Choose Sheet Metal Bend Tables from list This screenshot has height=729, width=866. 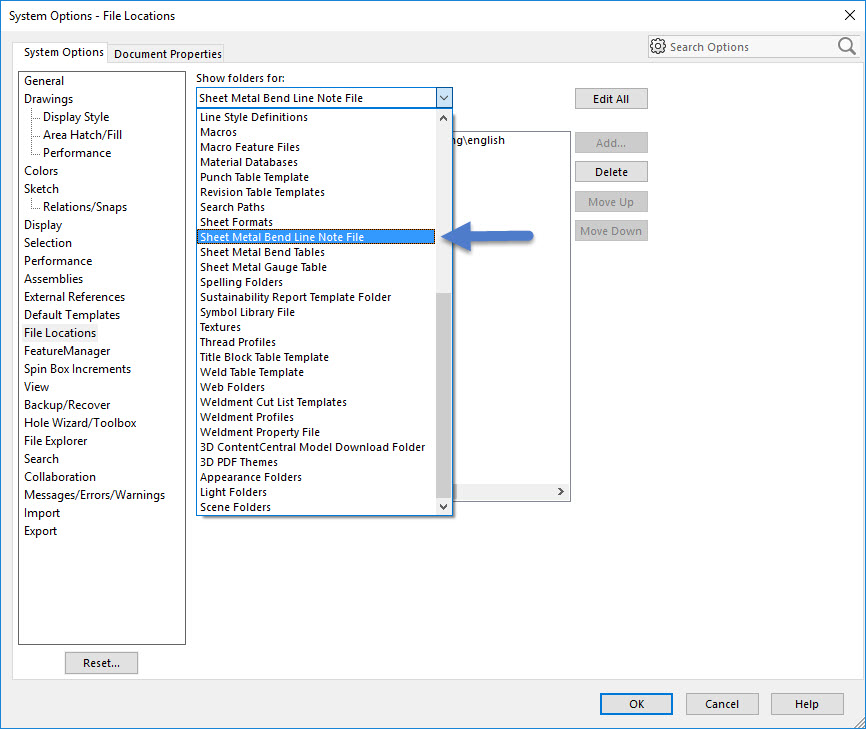262,252
